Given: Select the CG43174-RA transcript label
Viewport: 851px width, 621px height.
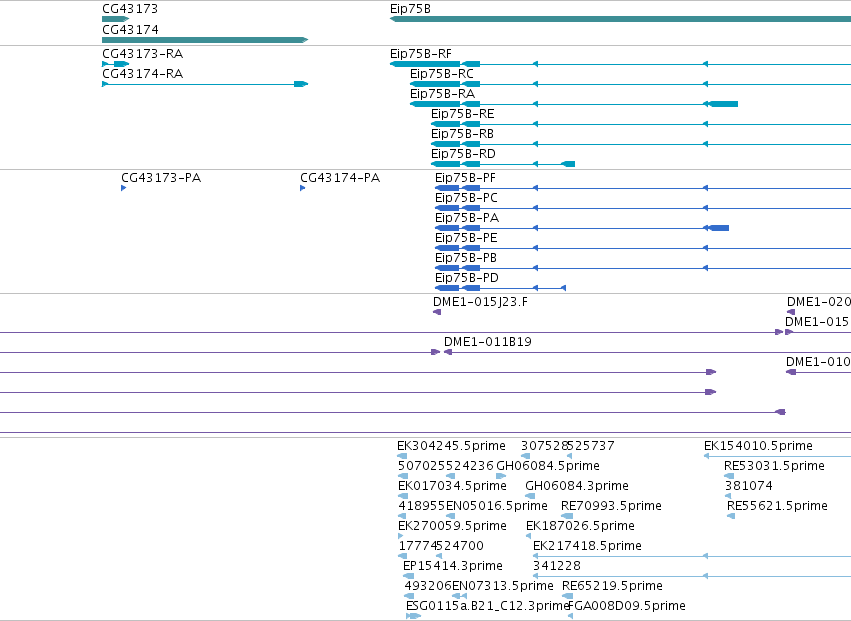Looking at the screenshot, I should (142, 74).
